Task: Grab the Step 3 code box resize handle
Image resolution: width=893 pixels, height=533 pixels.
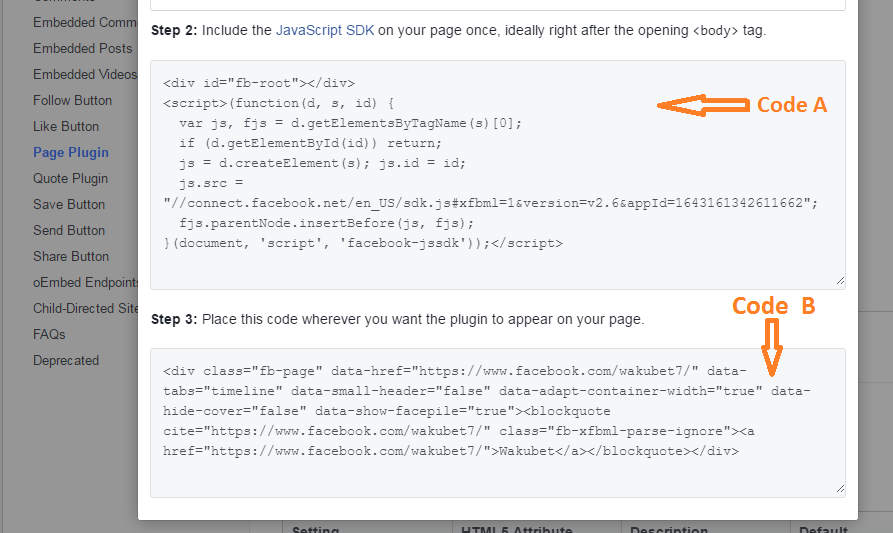Action: (x=840, y=489)
